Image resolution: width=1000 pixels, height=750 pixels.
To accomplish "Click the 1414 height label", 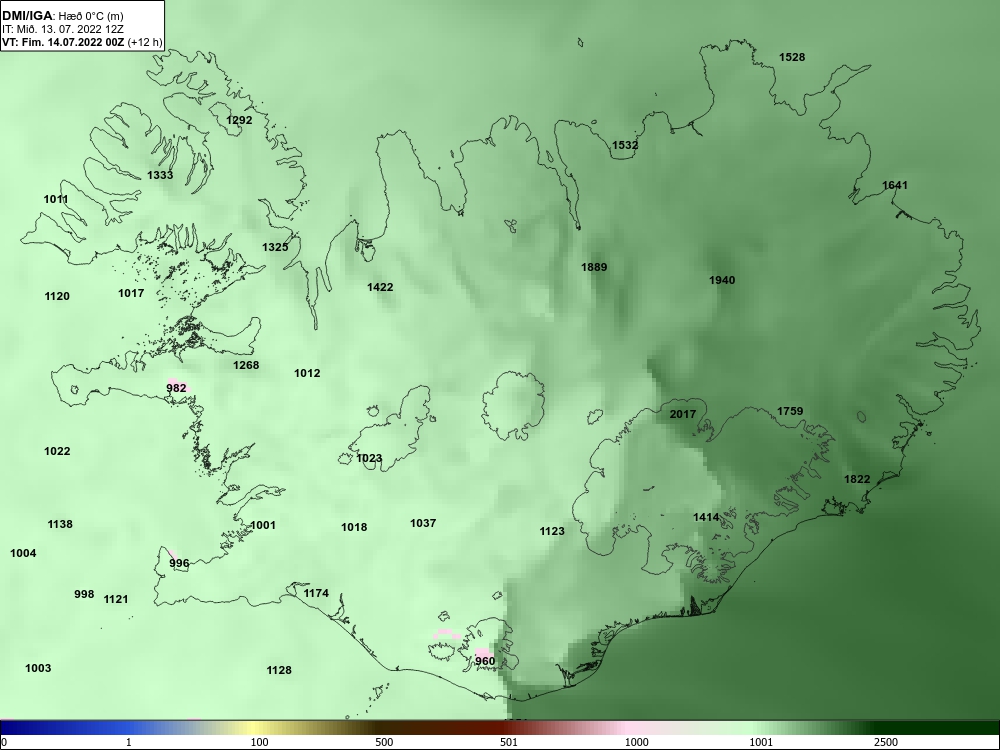I will 707,517.
